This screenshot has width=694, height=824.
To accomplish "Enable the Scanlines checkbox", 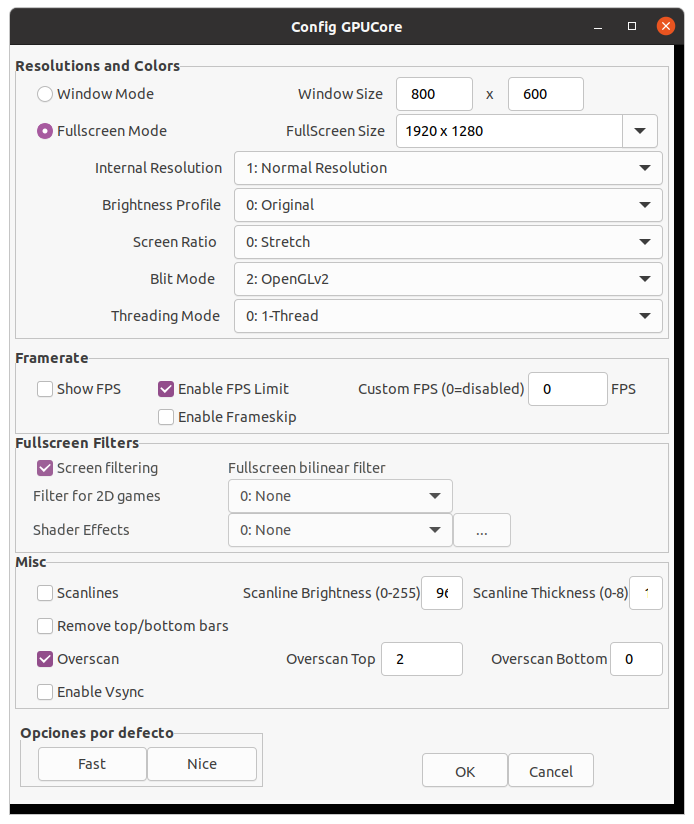I will coord(45,593).
